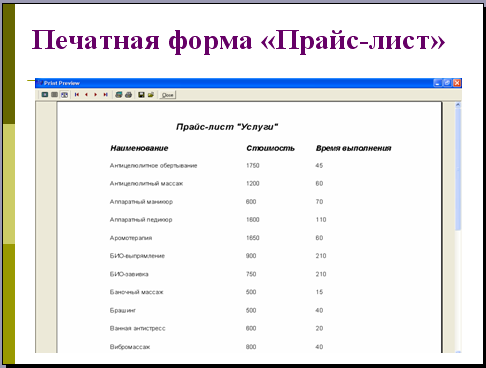
Task: Select row БИО-выпрямление
Action: (137, 256)
